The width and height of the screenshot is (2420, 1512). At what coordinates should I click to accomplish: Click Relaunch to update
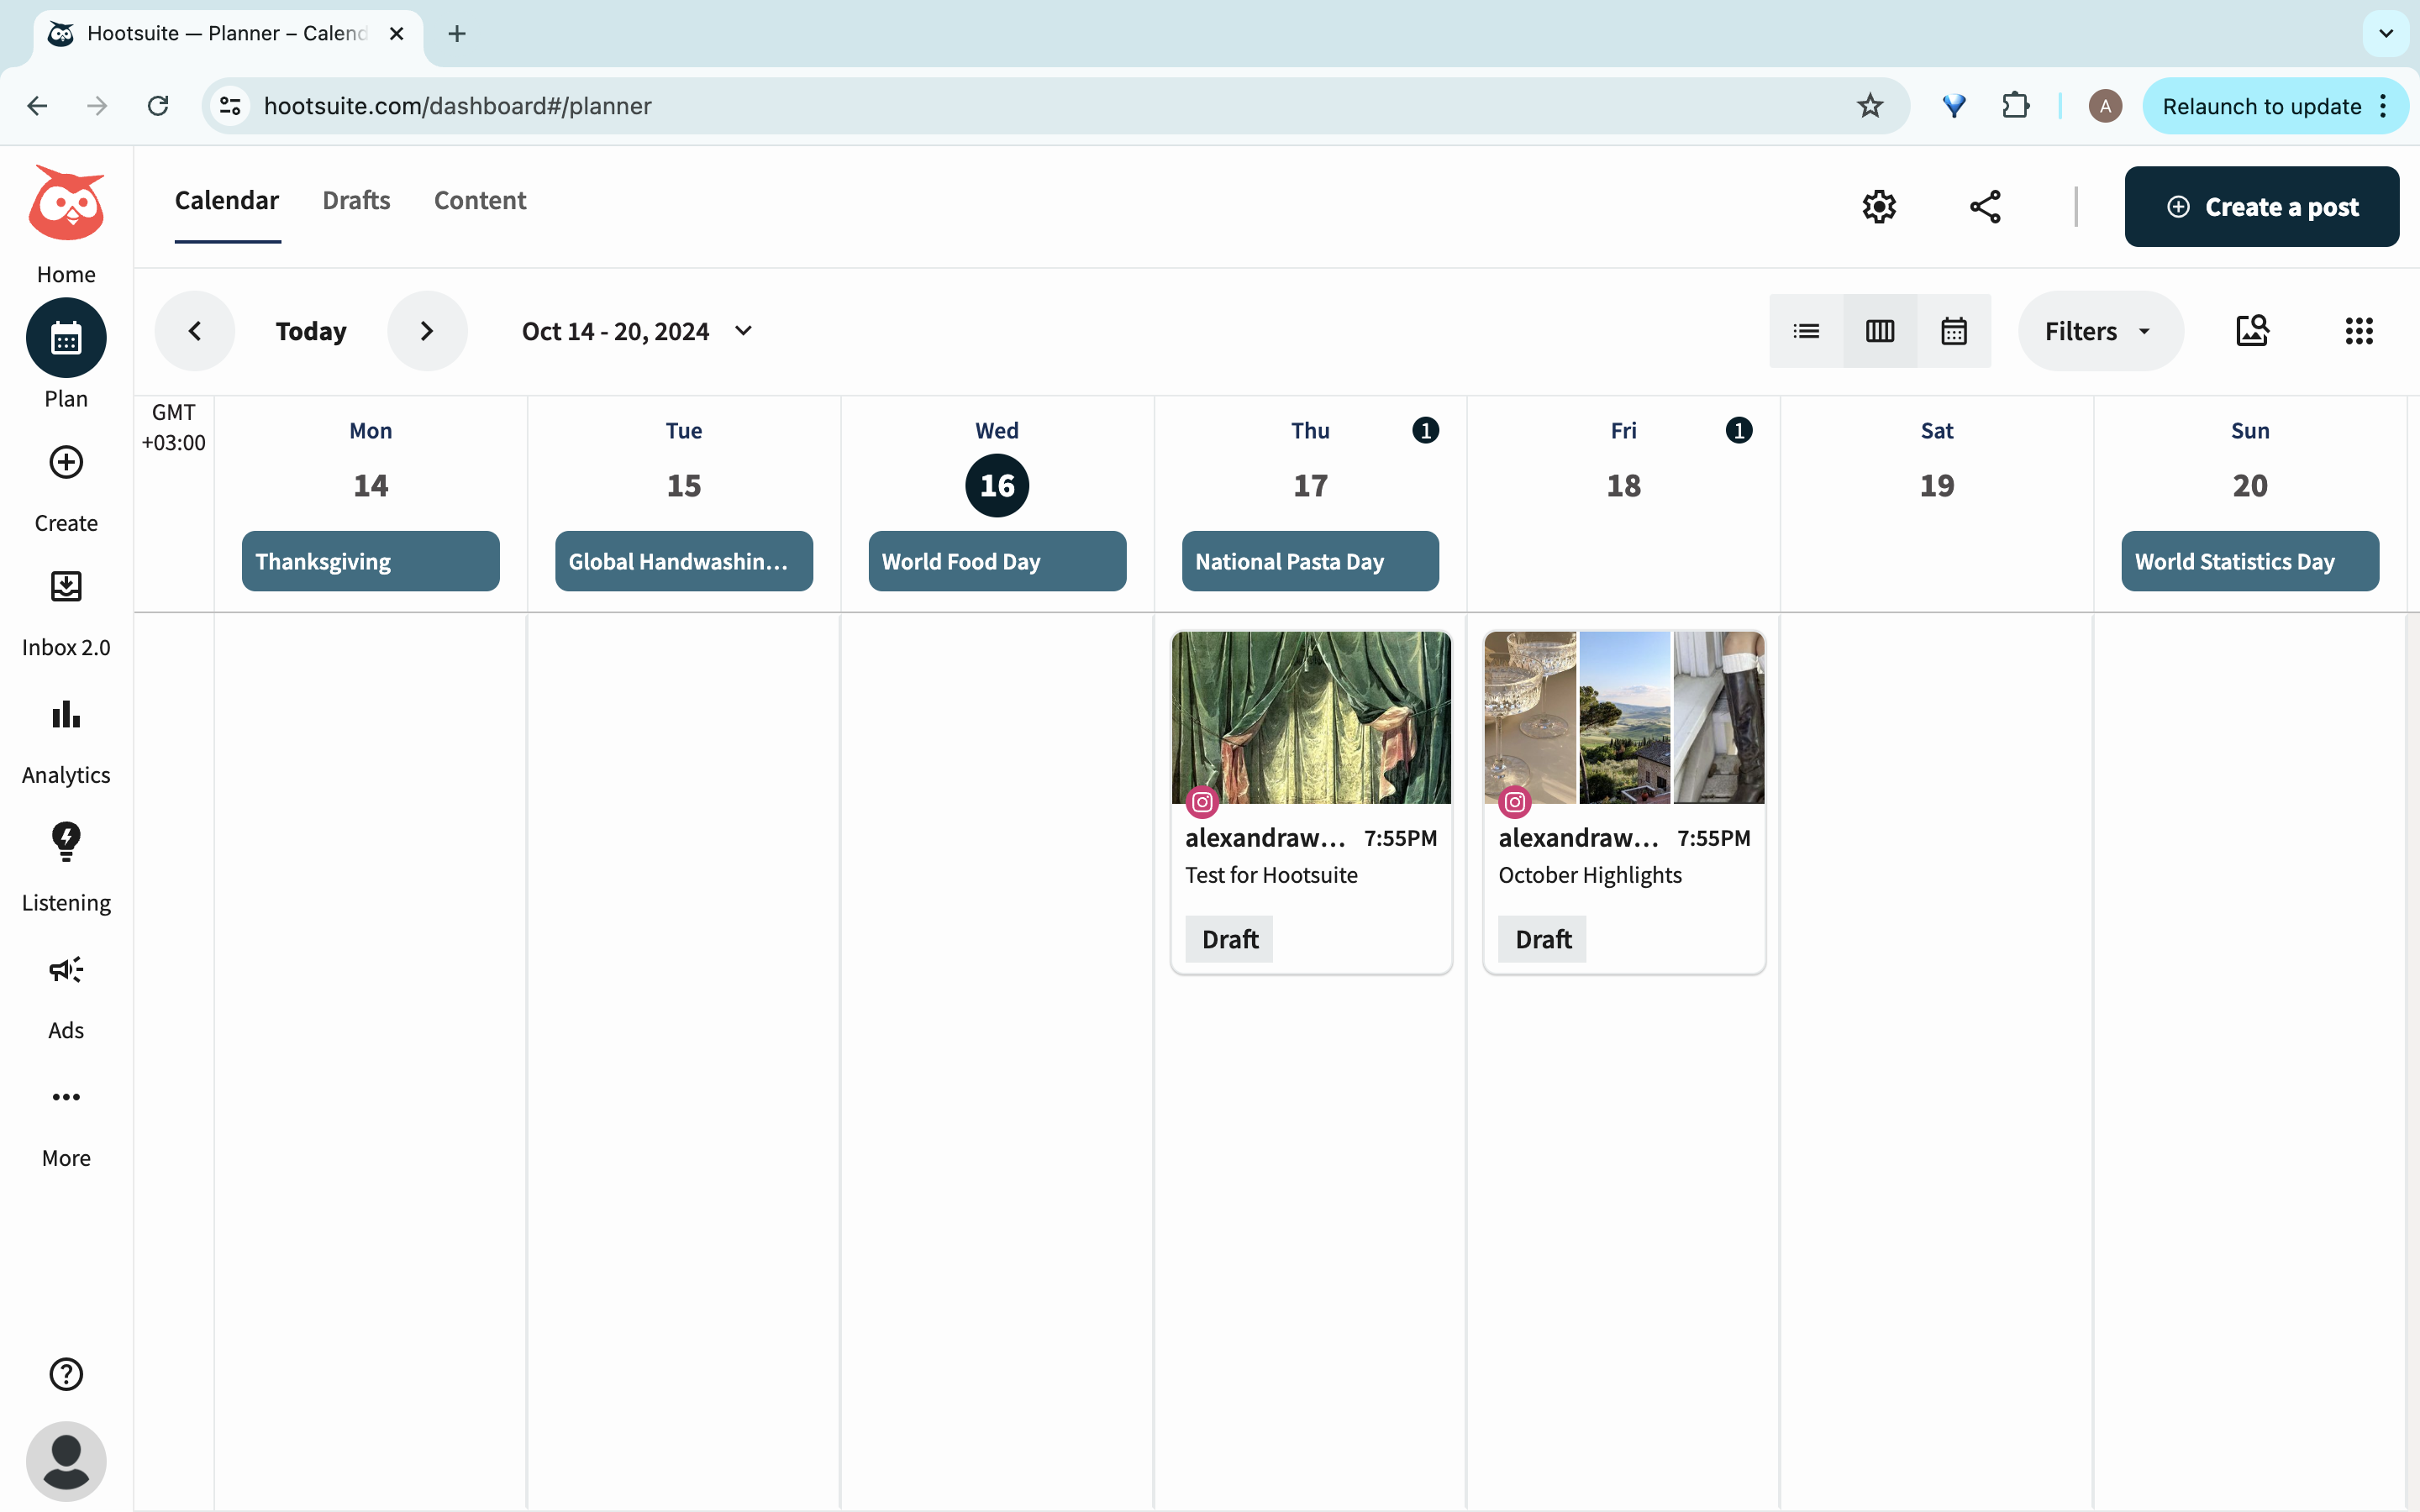tap(2261, 106)
